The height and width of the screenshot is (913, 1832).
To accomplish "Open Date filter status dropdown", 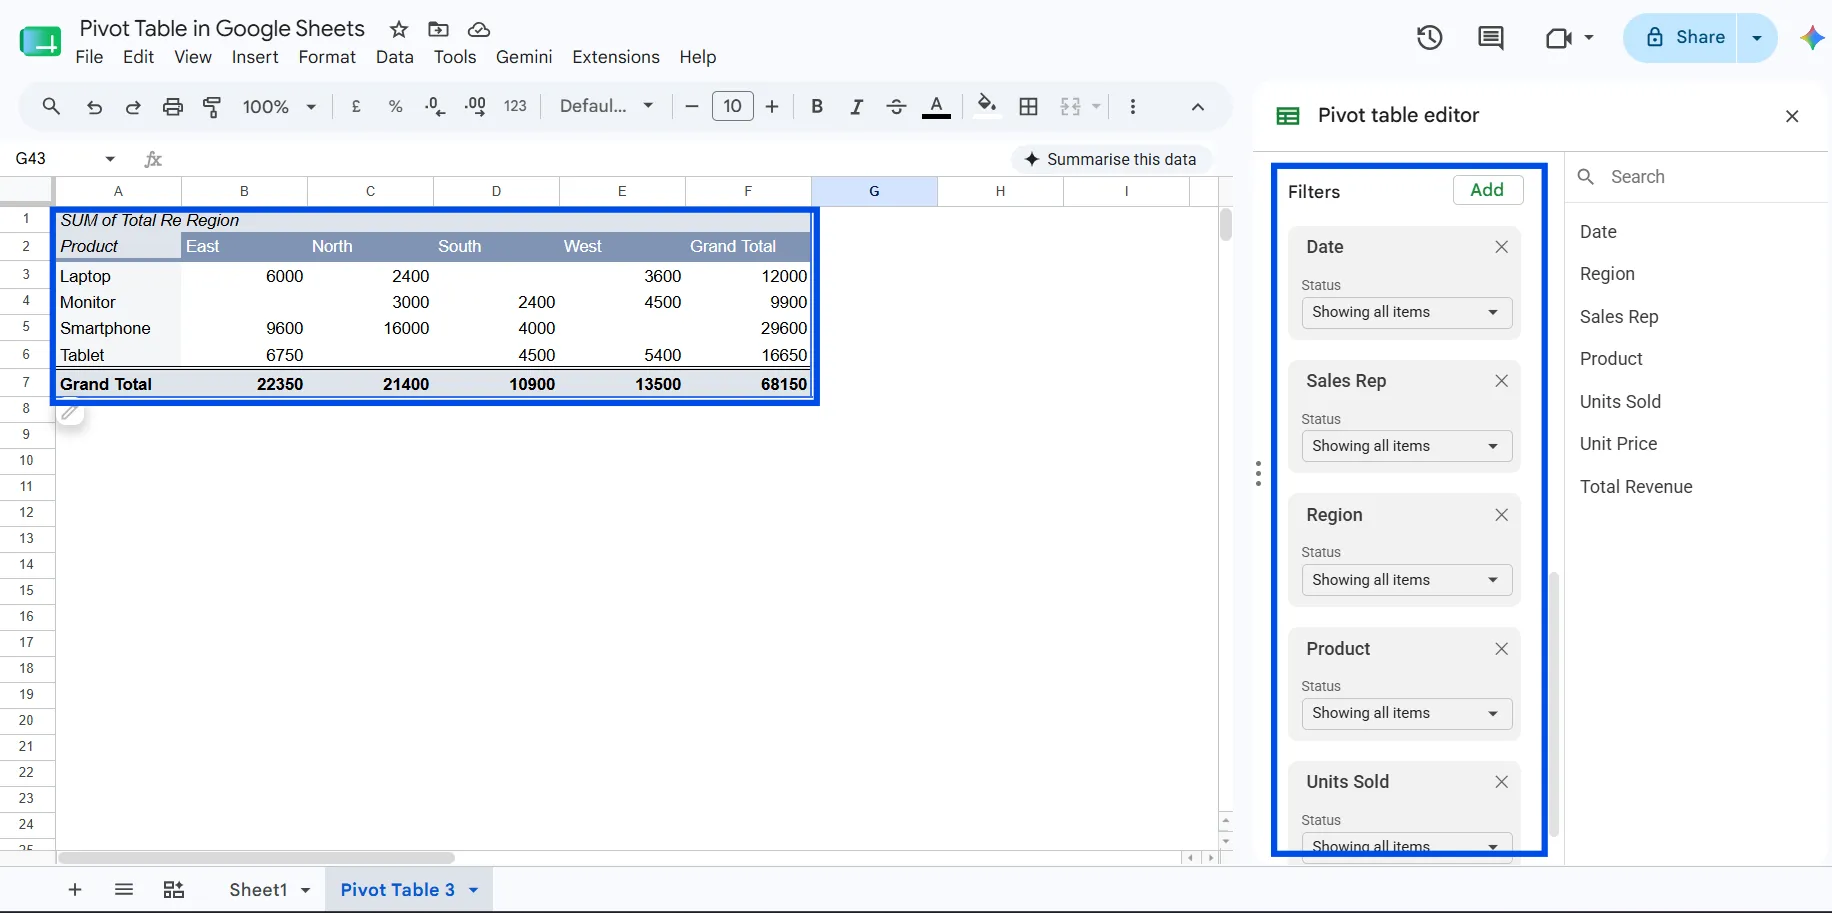I will point(1407,312).
